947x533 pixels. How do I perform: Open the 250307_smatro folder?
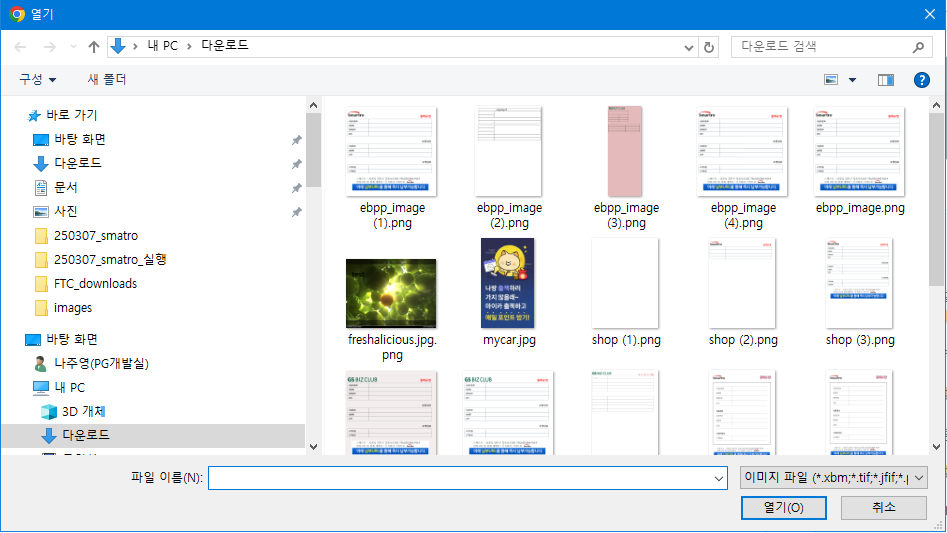coord(95,235)
